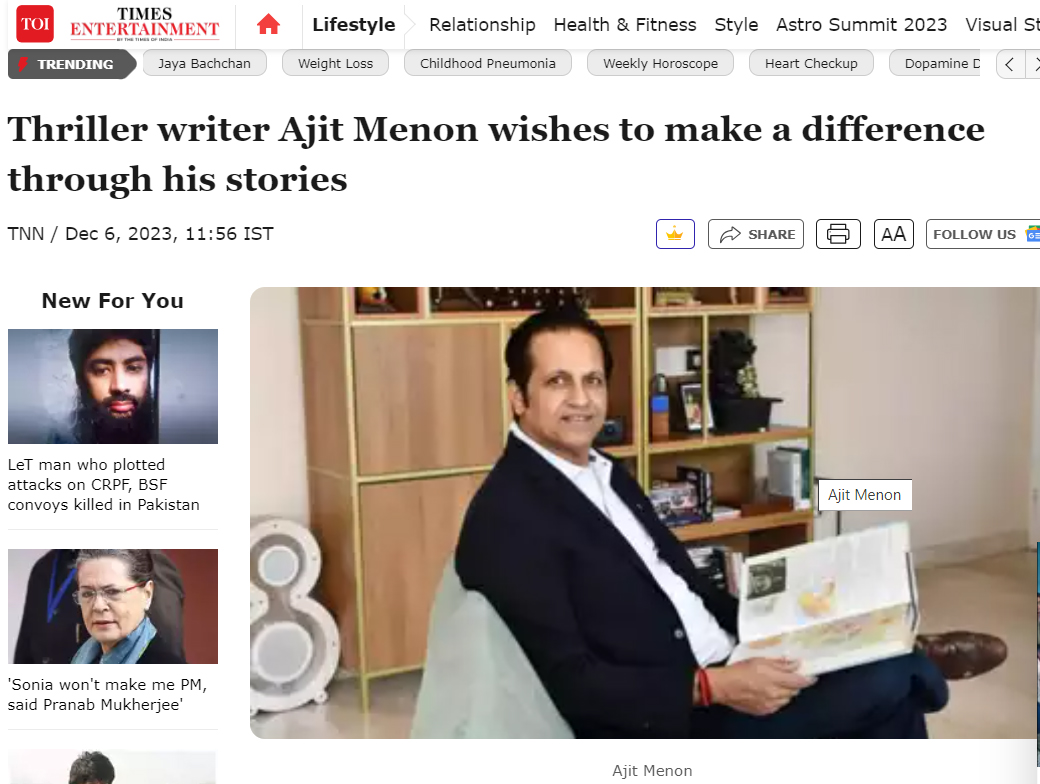The height and width of the screenshot is (784, 1040).
Task: Open the AA text size icon
Action: click(x=893, y=233)
